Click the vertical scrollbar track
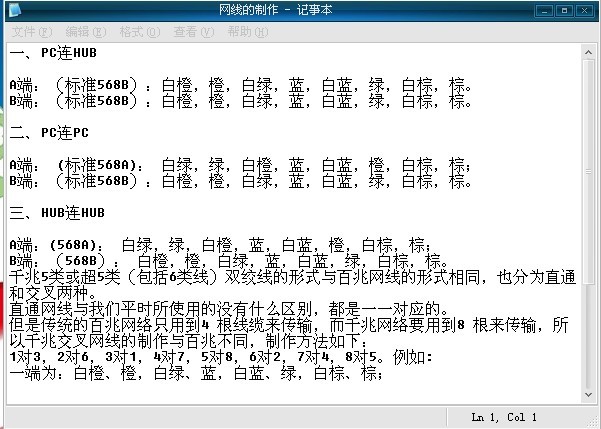 click(589, 220)
